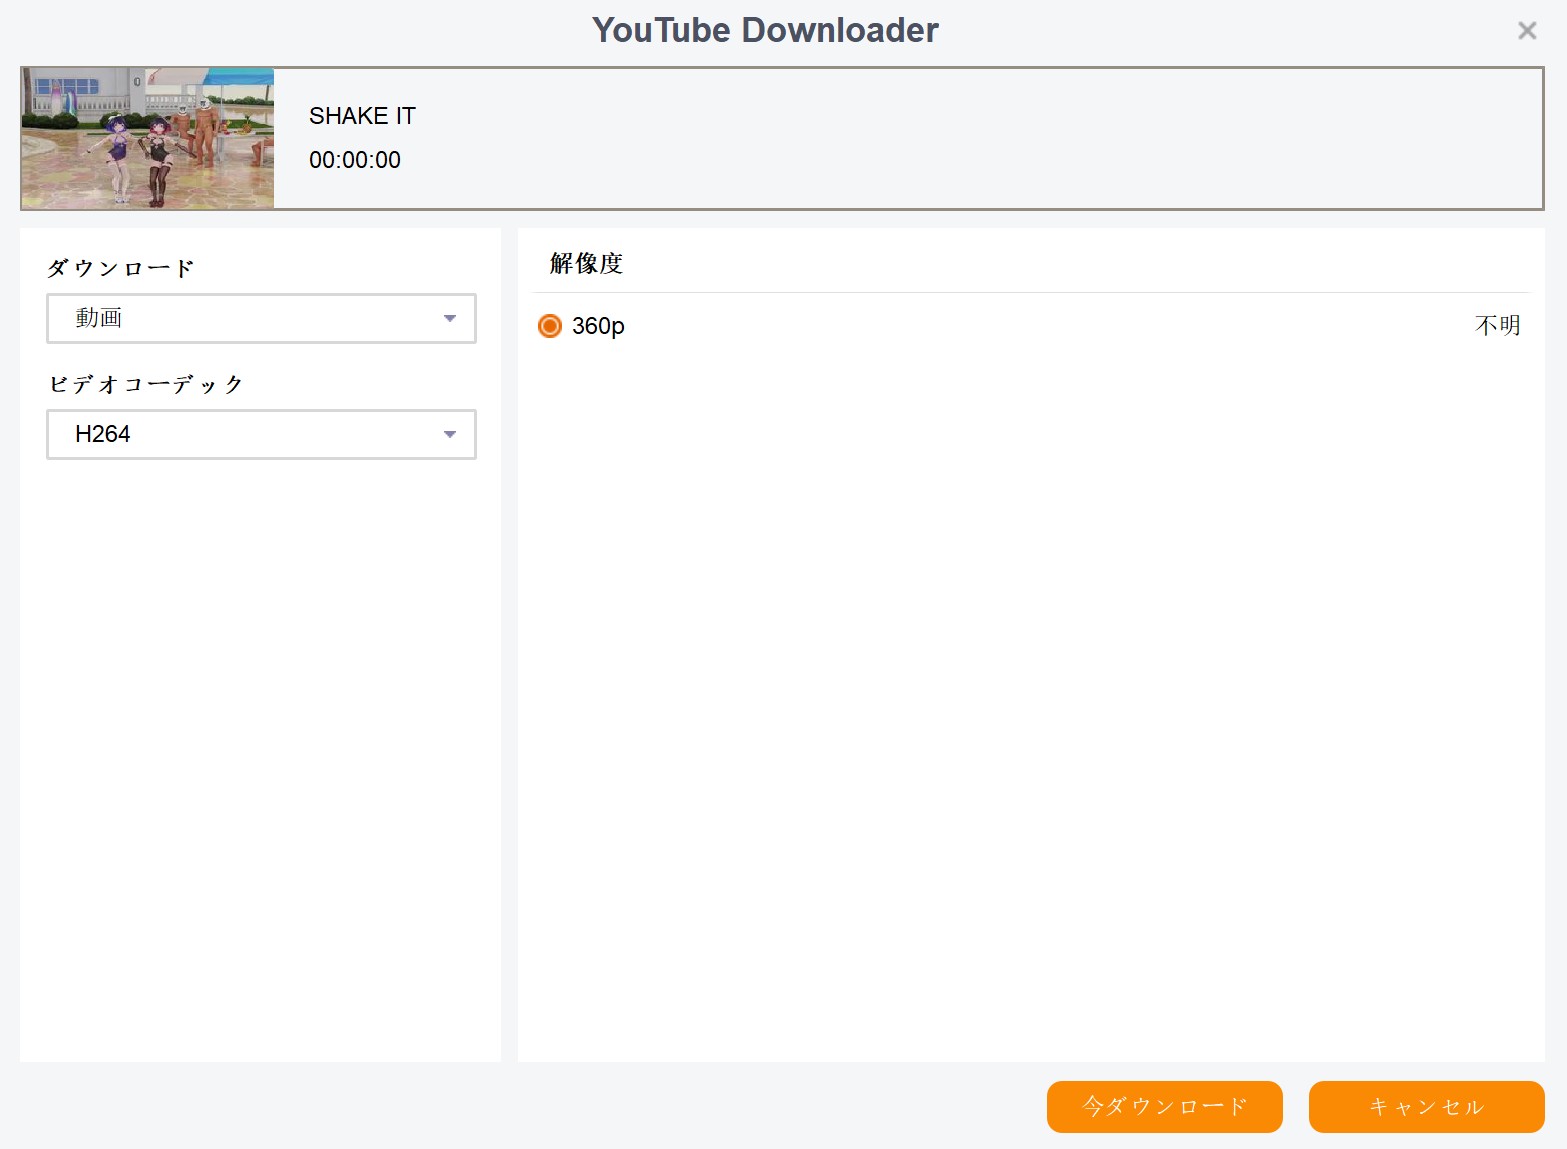Click the 今ダウンロード button
Viewport: 1567px width, 1149px height.
pos(1164,1107)
